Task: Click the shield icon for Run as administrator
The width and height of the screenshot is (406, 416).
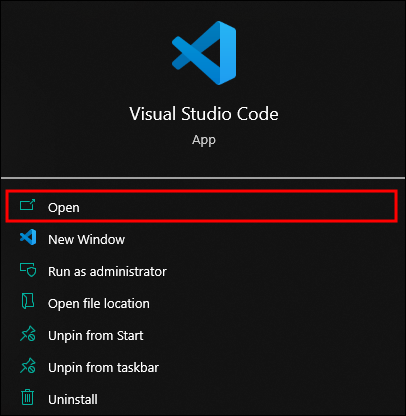Action: (x=28, y=270)
